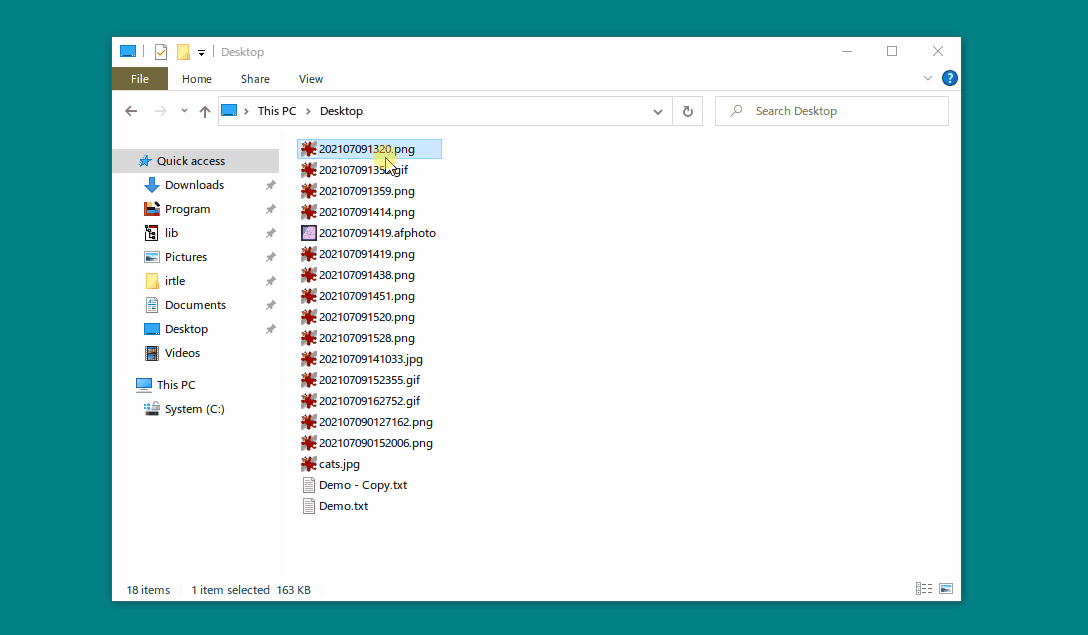Click This PC in the address bar
The height and width of the screenshot is (635, 1088).
[277, 111]
